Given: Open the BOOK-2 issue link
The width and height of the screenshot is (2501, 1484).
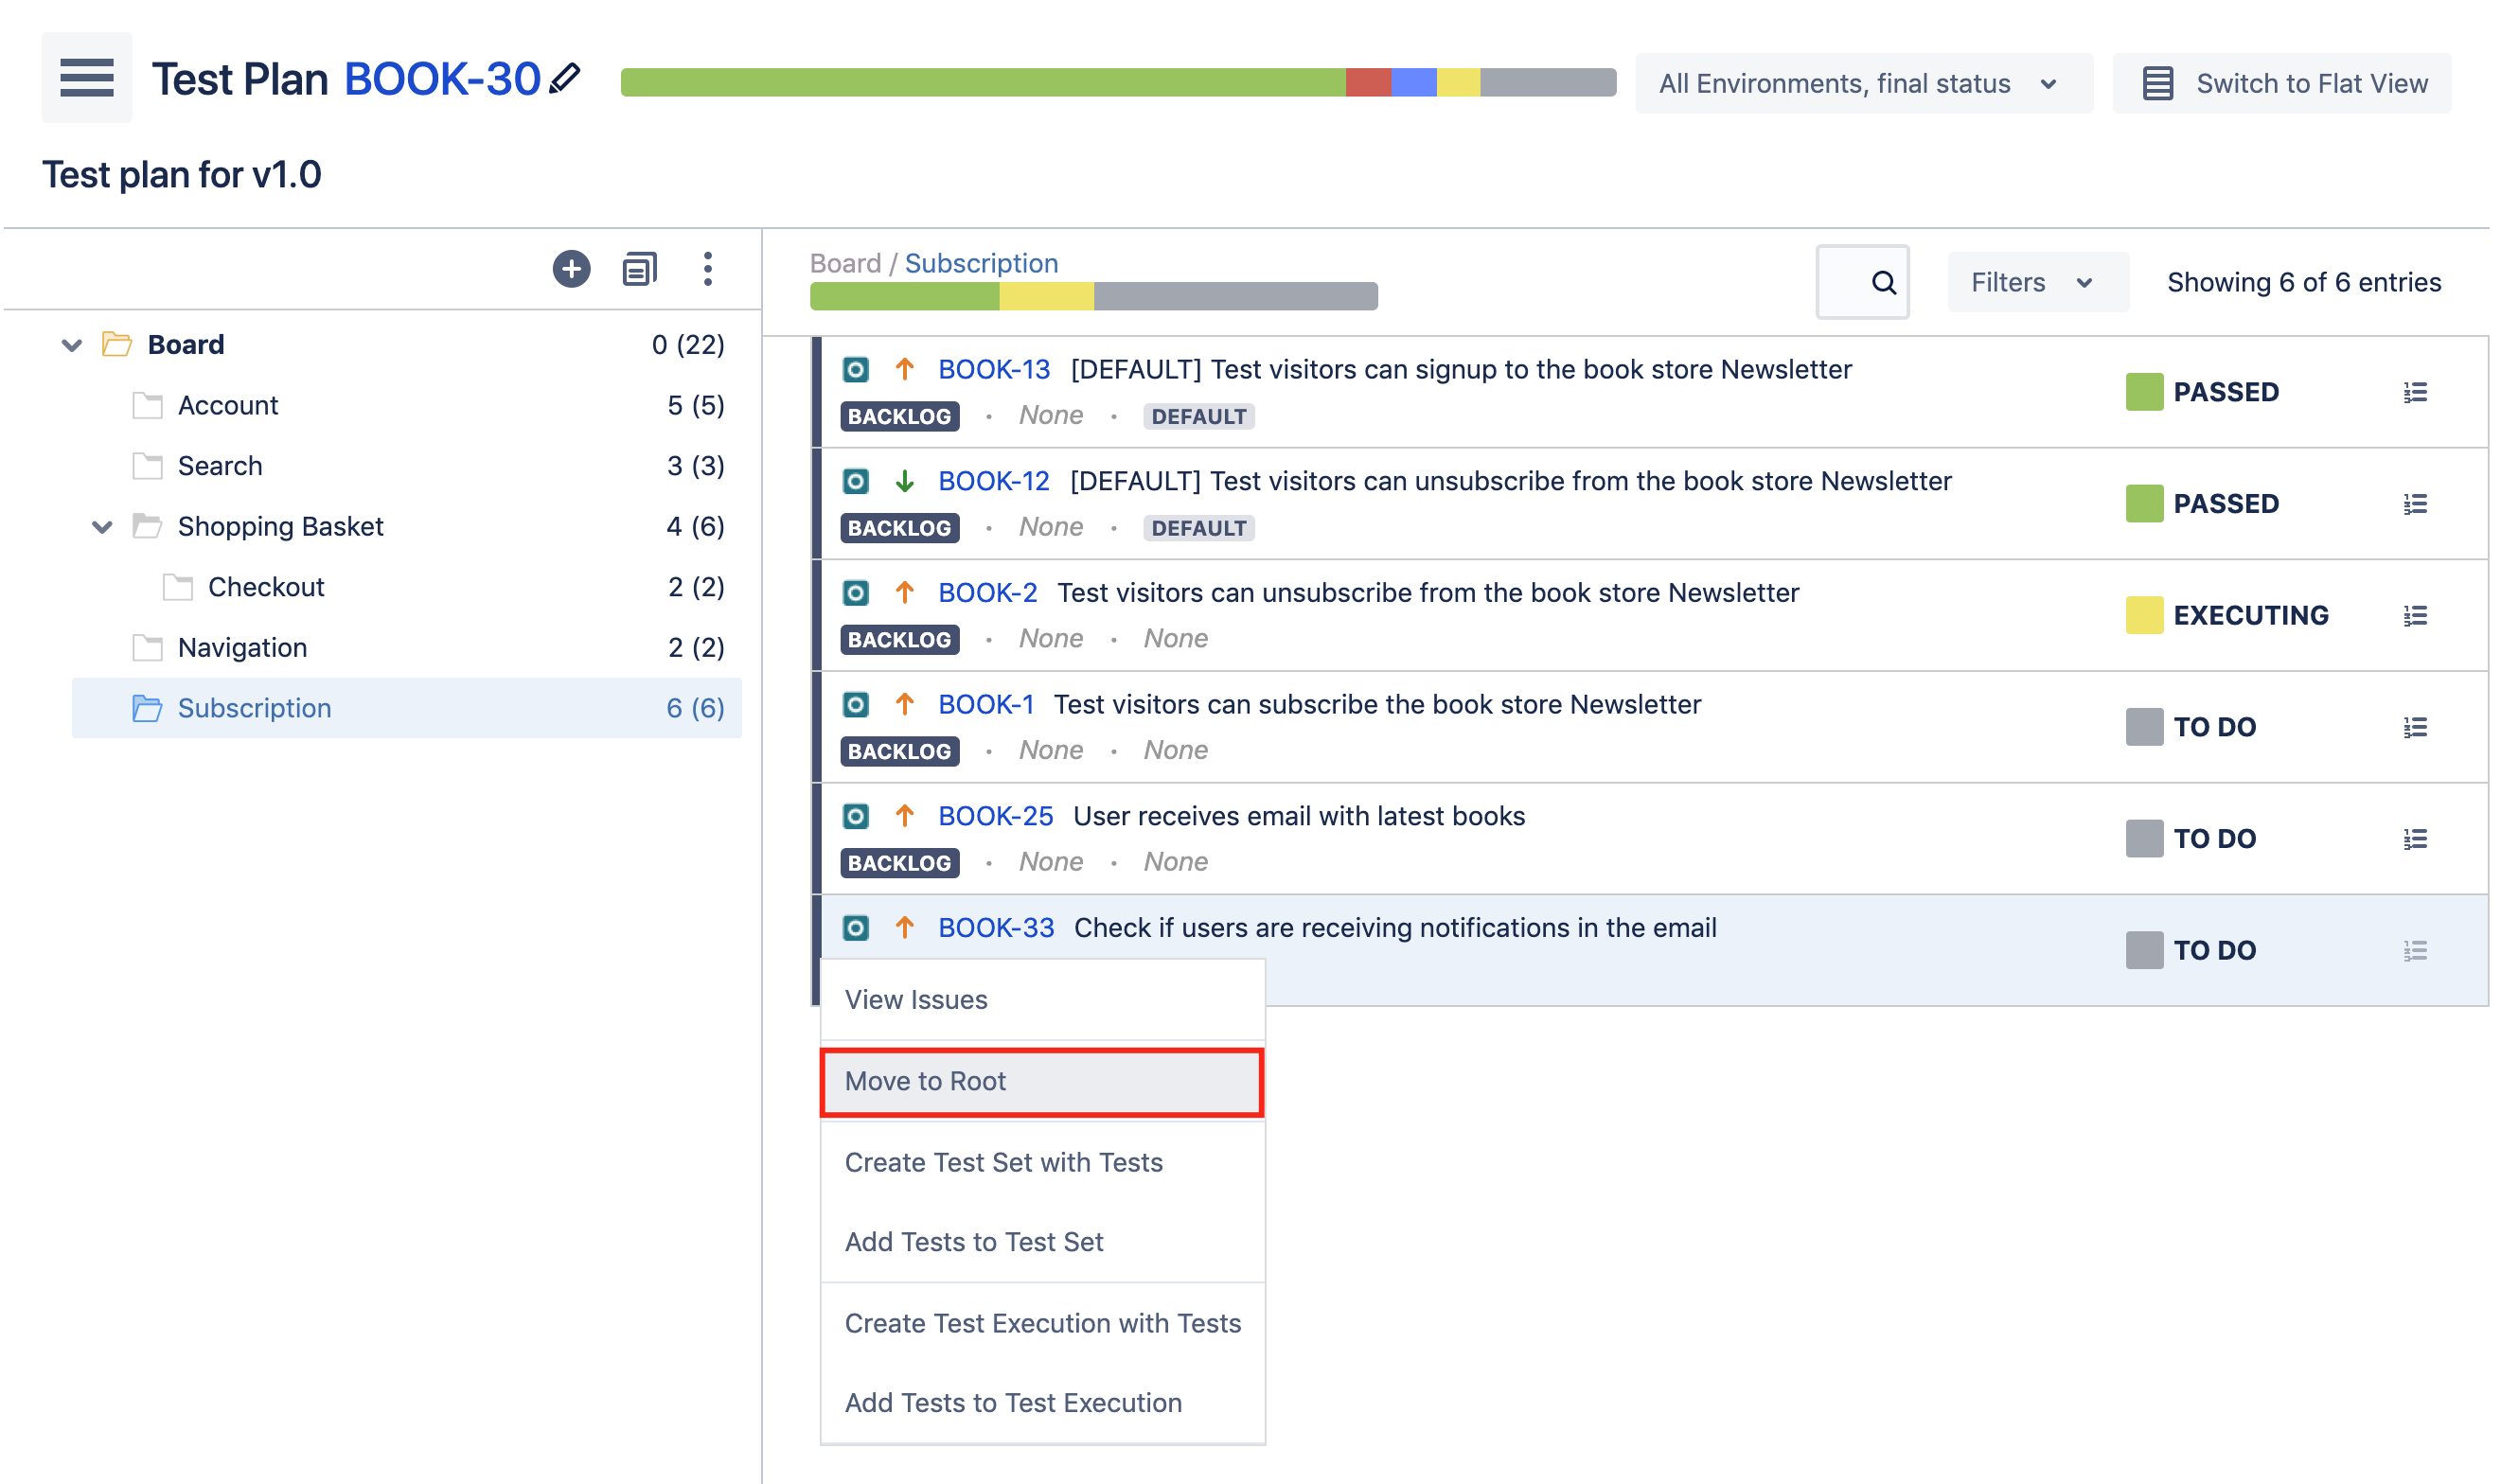Looking at the screenshot, I should [987, 593].
